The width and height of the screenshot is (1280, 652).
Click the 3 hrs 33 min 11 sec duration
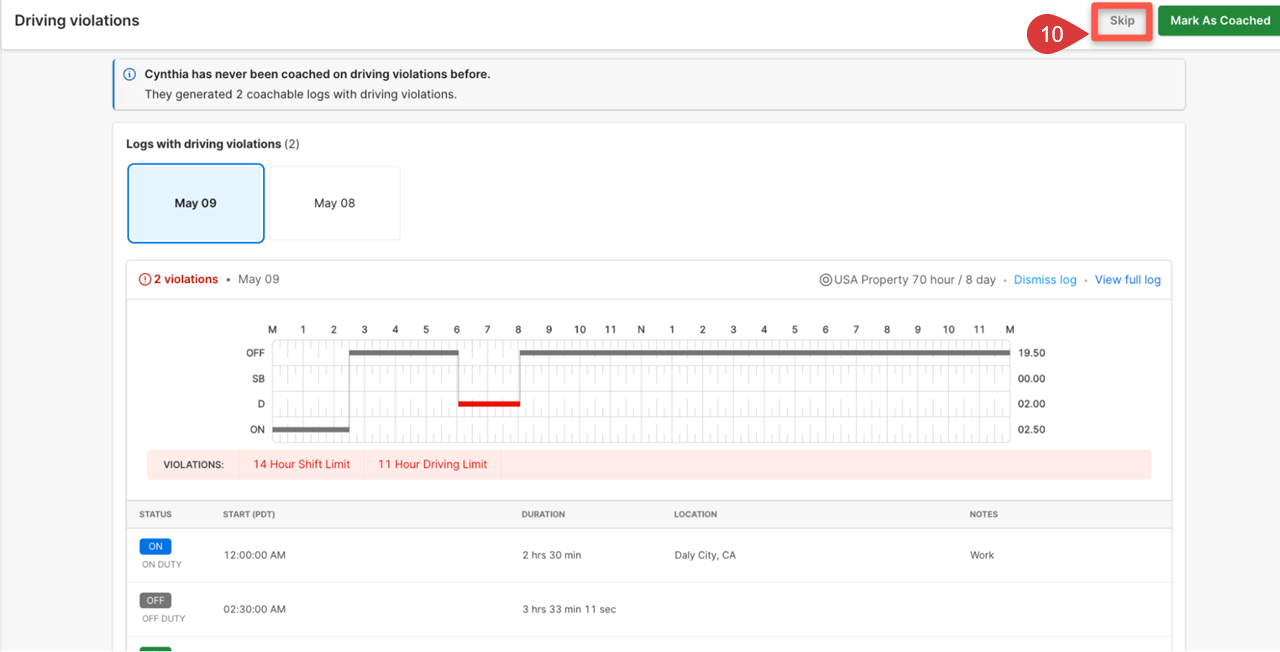[x=569, y=609]
